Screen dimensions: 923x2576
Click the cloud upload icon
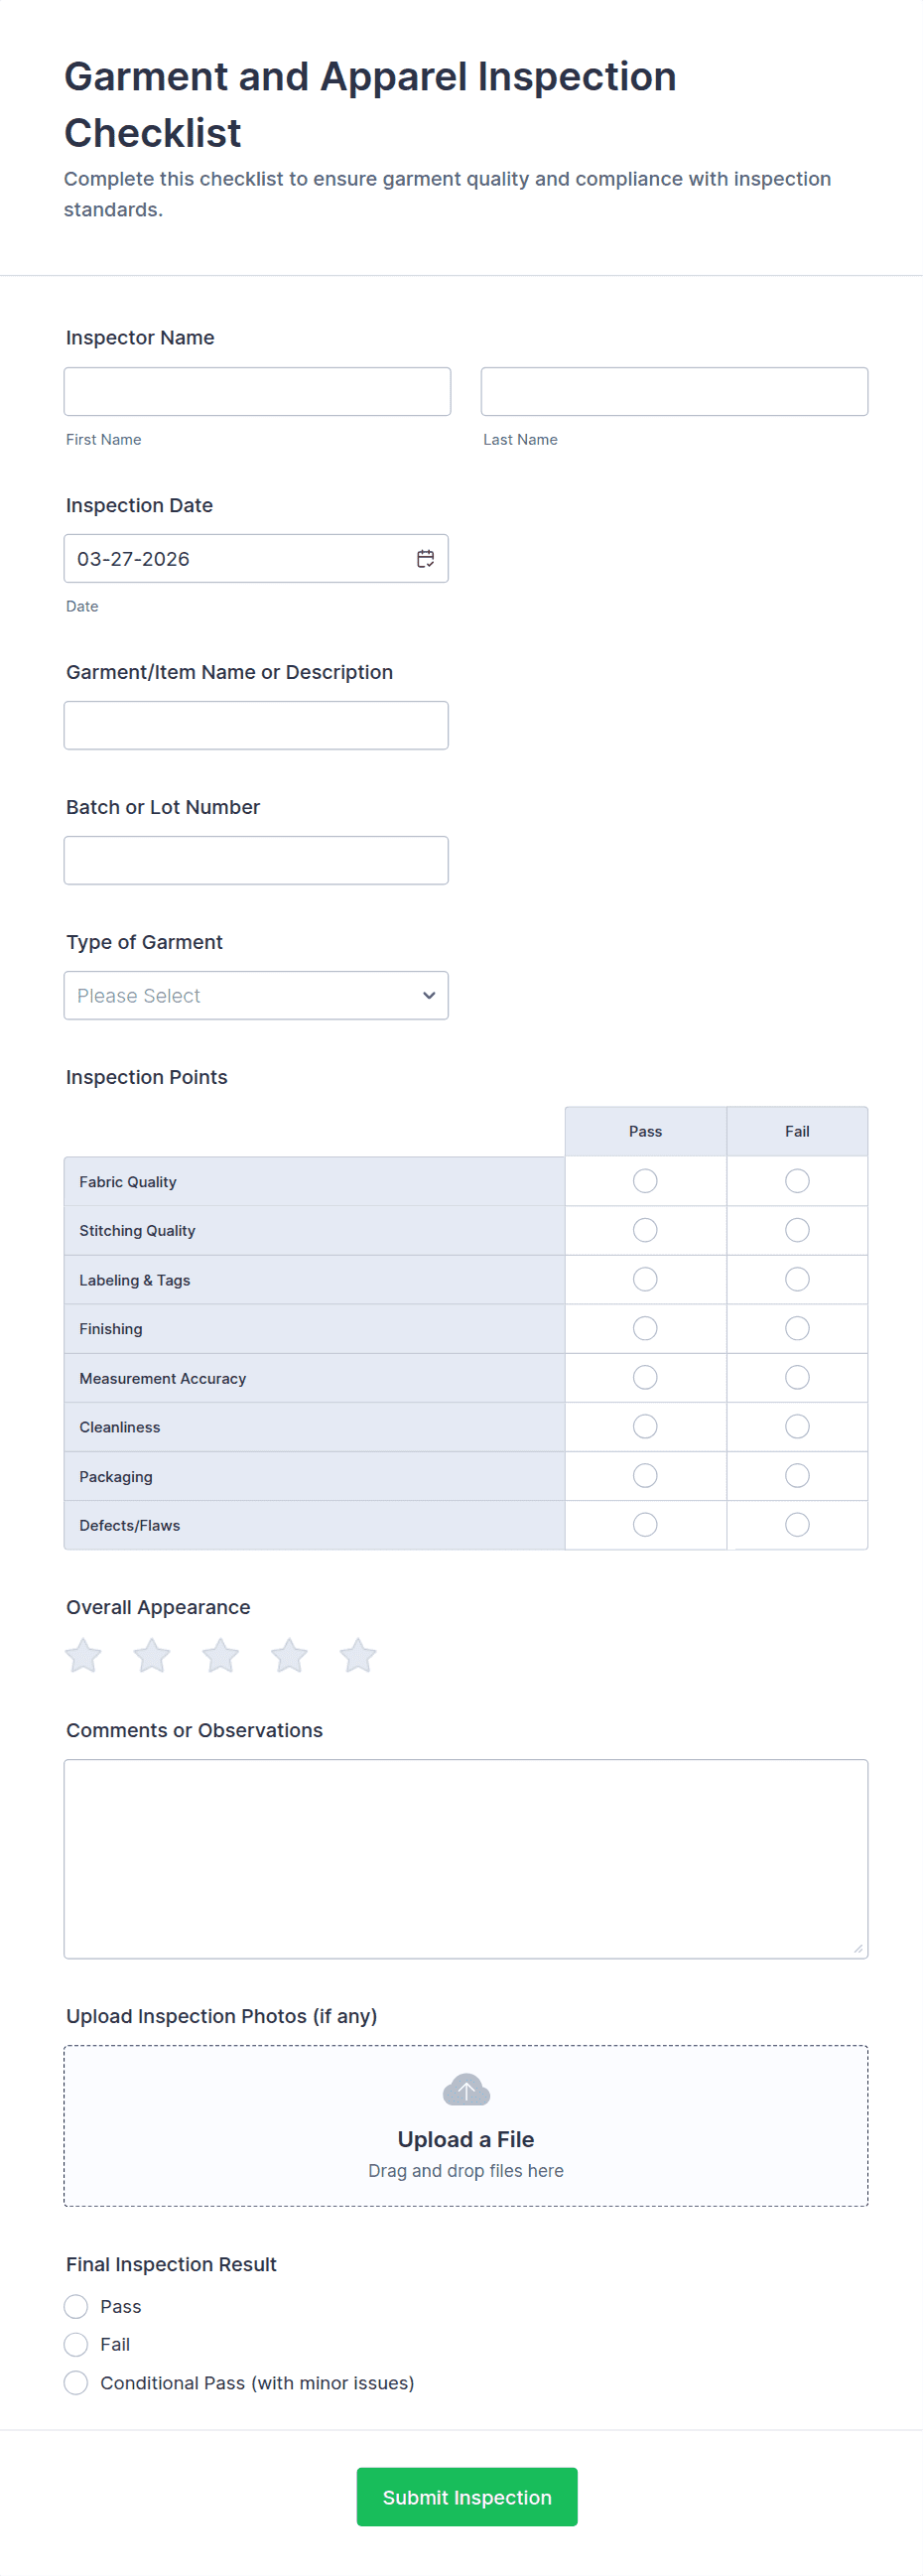click(466, 2089)
